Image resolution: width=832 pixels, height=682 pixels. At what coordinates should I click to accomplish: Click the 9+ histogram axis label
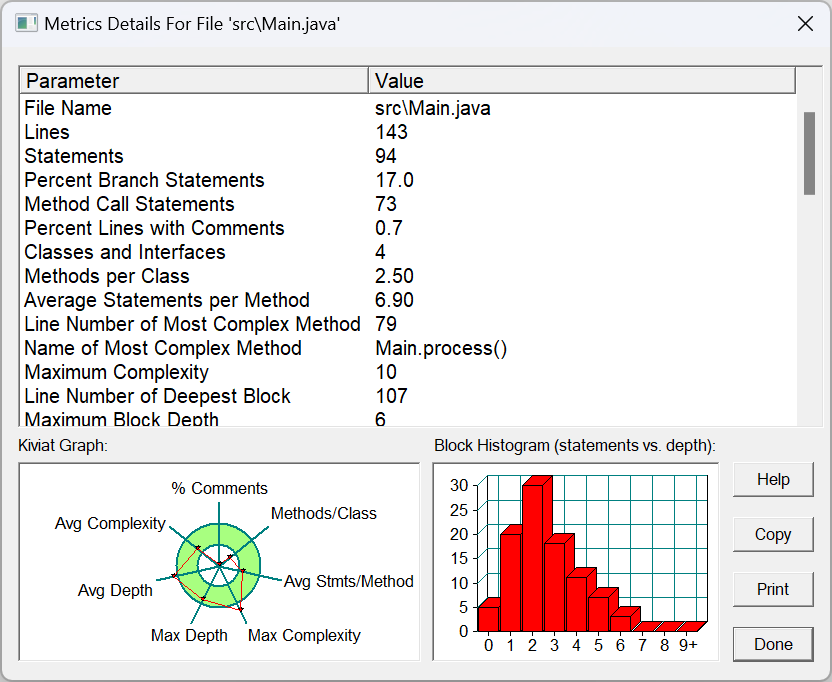(688, 645)
